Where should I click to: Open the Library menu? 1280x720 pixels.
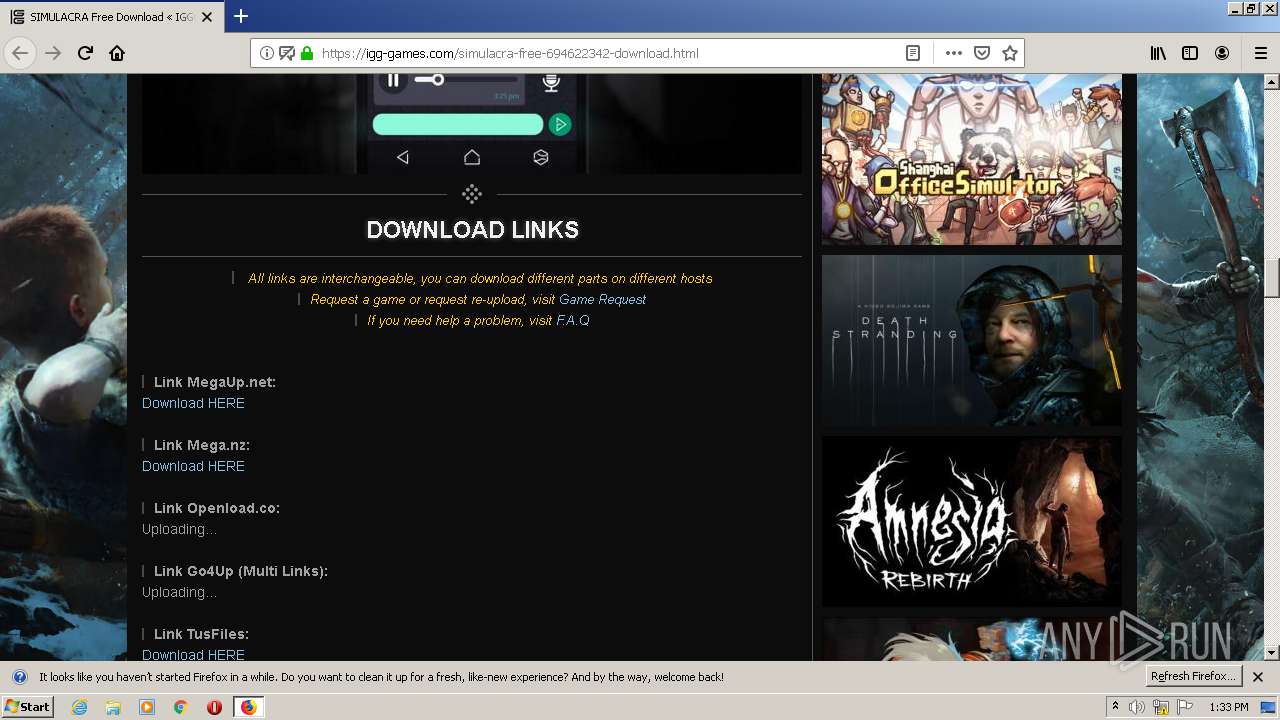[x=1158, y=53]
